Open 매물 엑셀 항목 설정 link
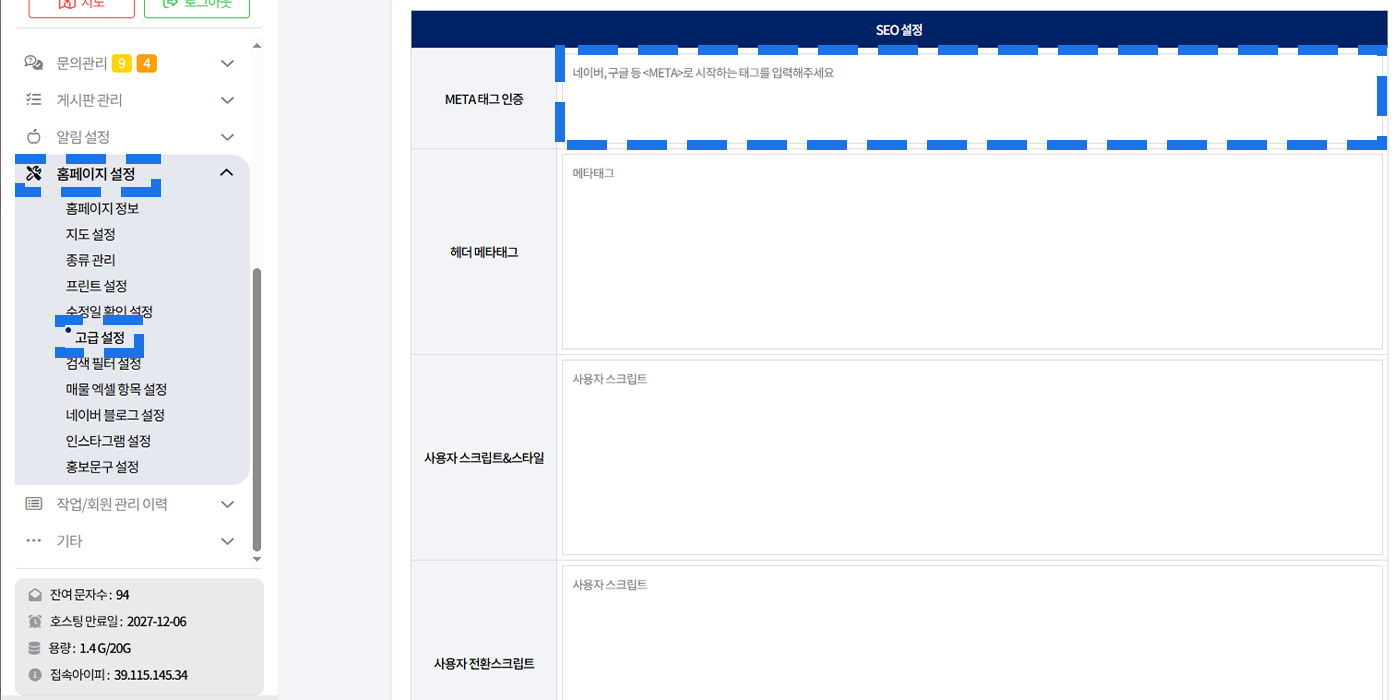Viewport: 1400px width, 700px height. pos(116,389)
